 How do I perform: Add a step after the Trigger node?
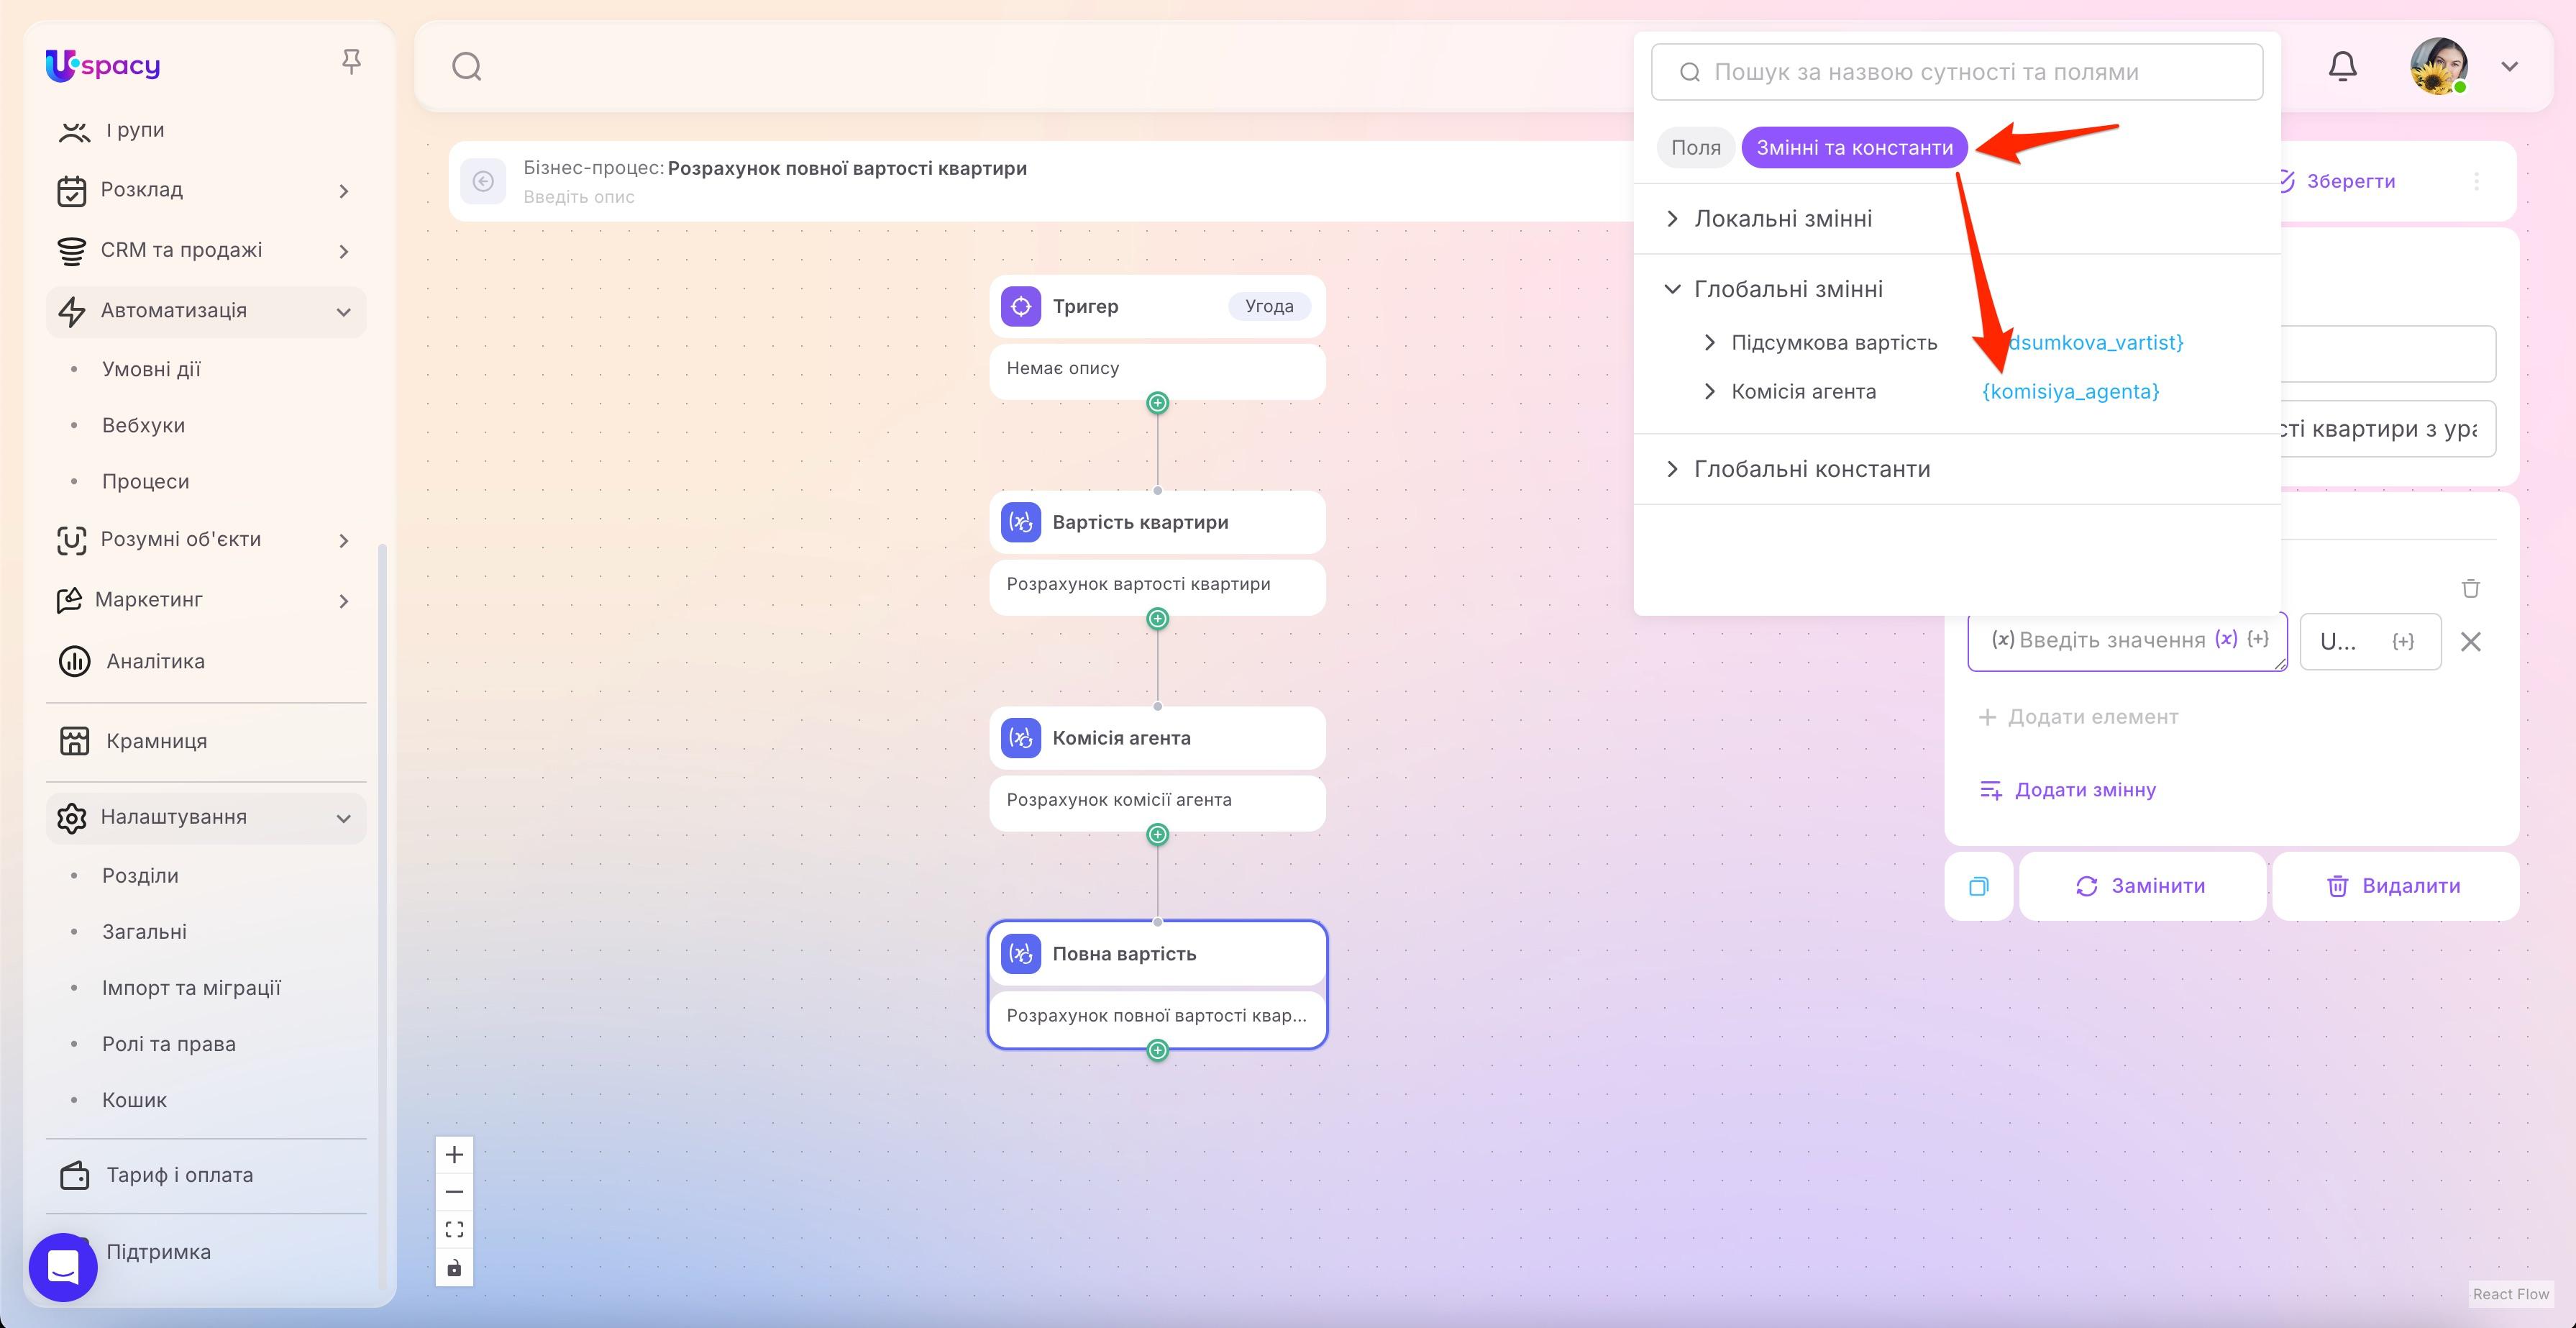(1158, 403)
